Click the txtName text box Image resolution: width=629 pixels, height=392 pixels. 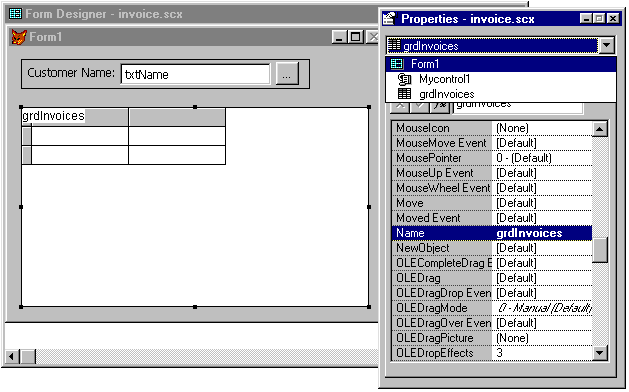[195, 74]
